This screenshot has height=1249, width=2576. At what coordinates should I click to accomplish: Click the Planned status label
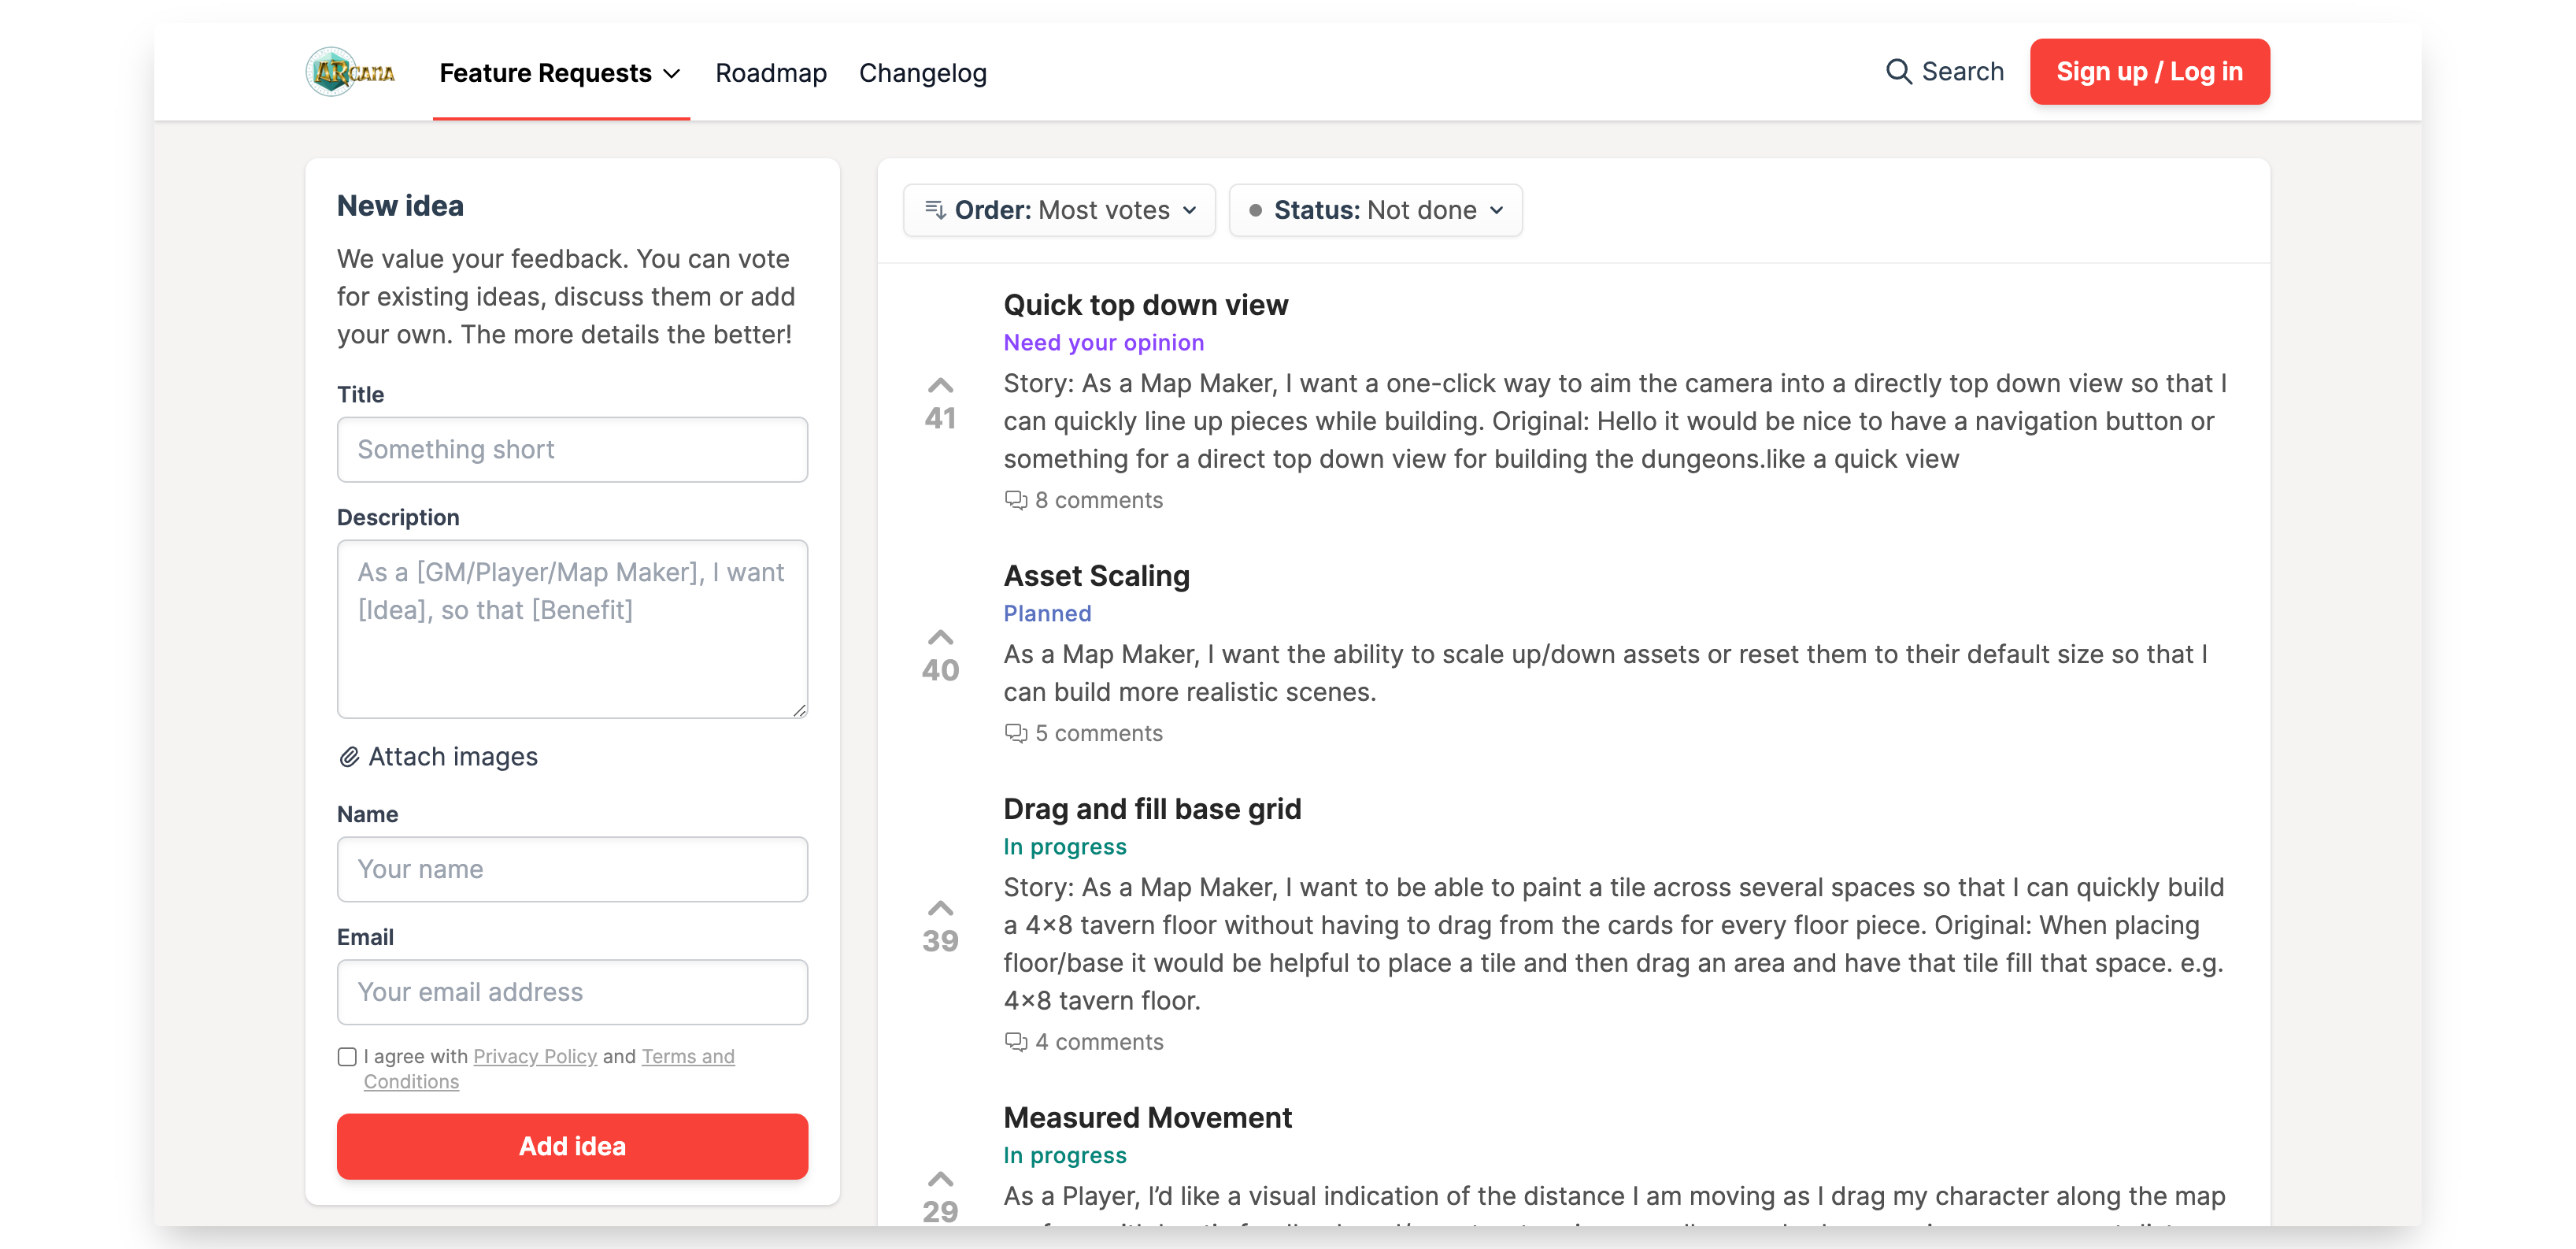[1047, 614]
